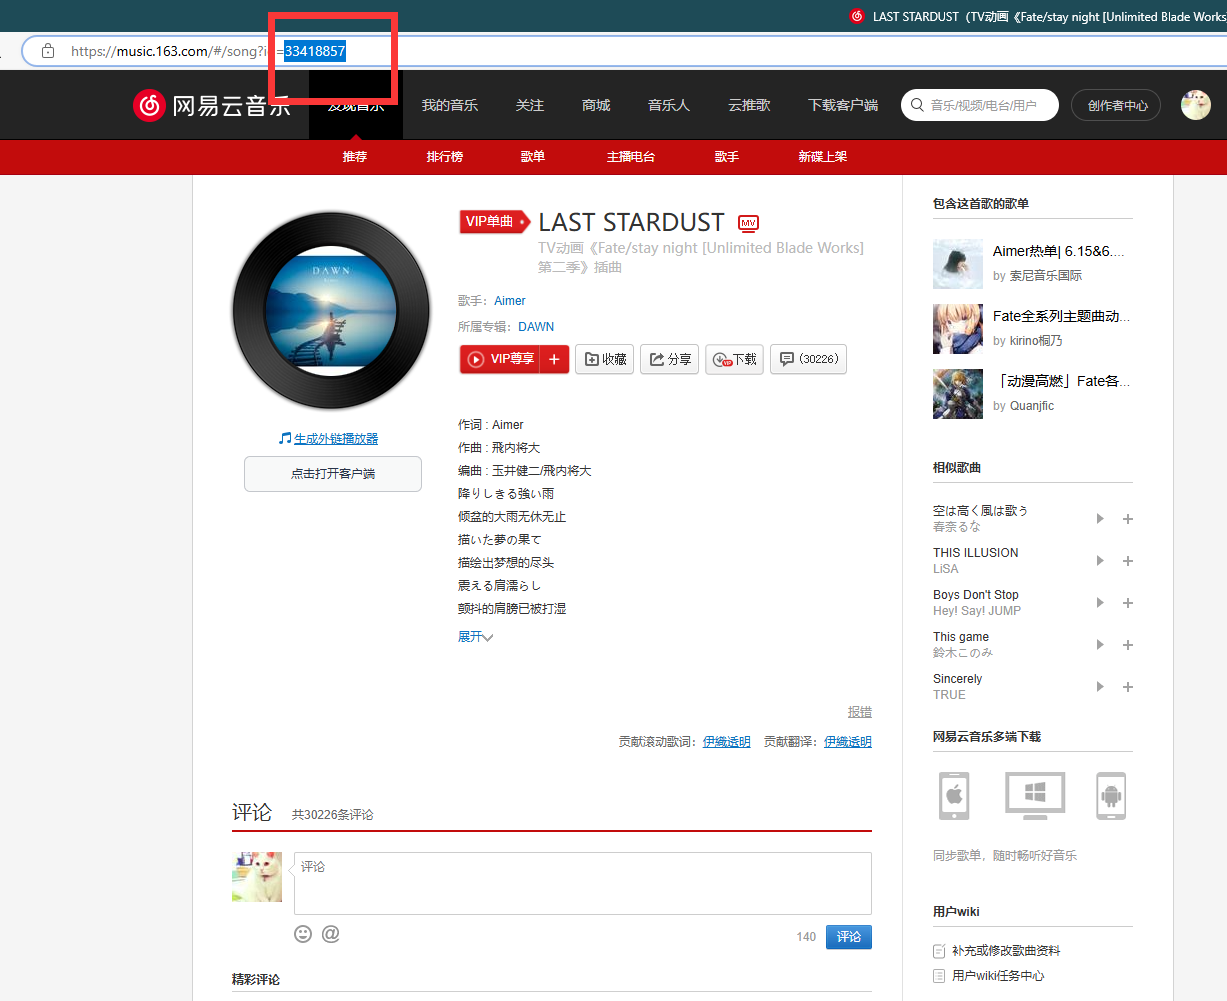Open 我的音乐 in top navigation
Screen dimensions: 1227x1001
click(450, 105)
